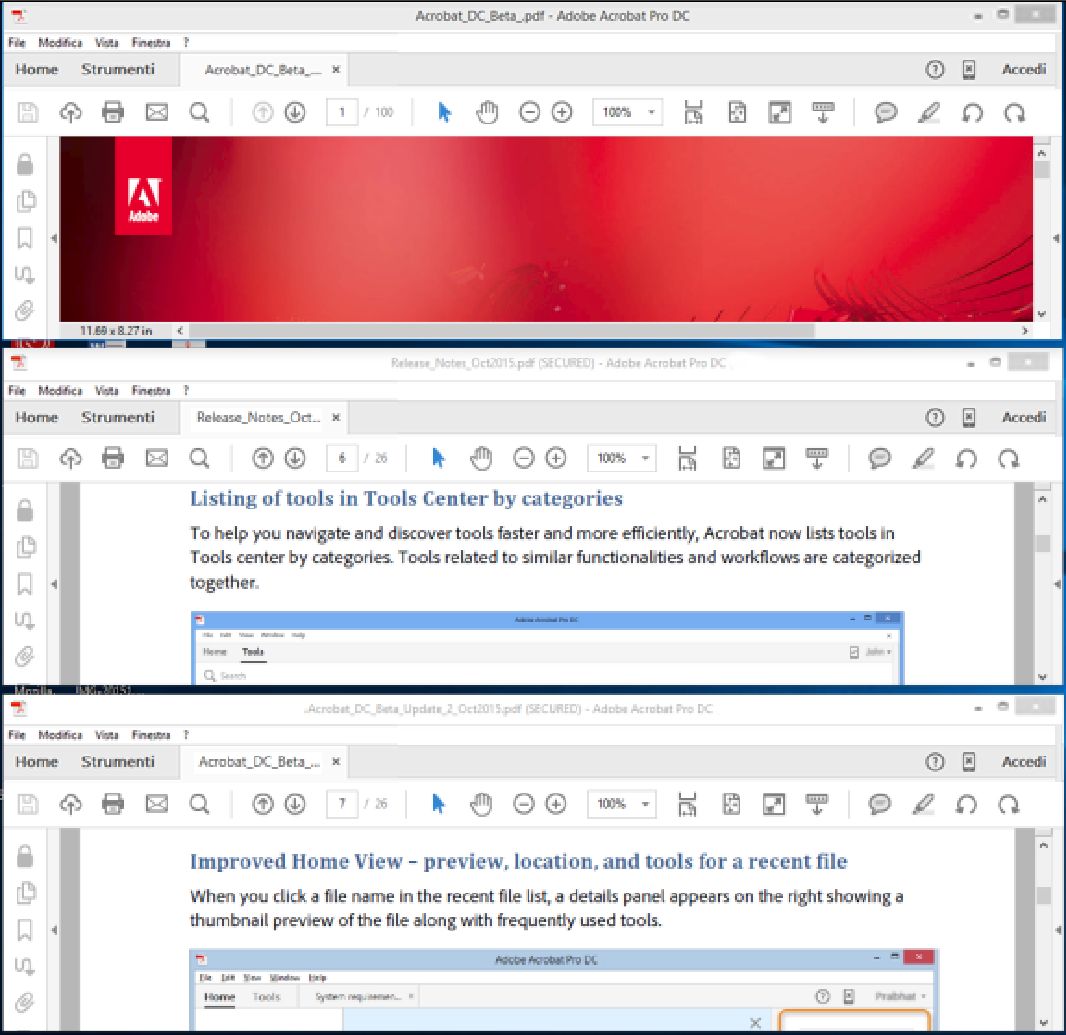Click mobile link icon in Release_Notes window
Screen dimensions: 1066x1035
pyautogui.click(x=969, y=418)
